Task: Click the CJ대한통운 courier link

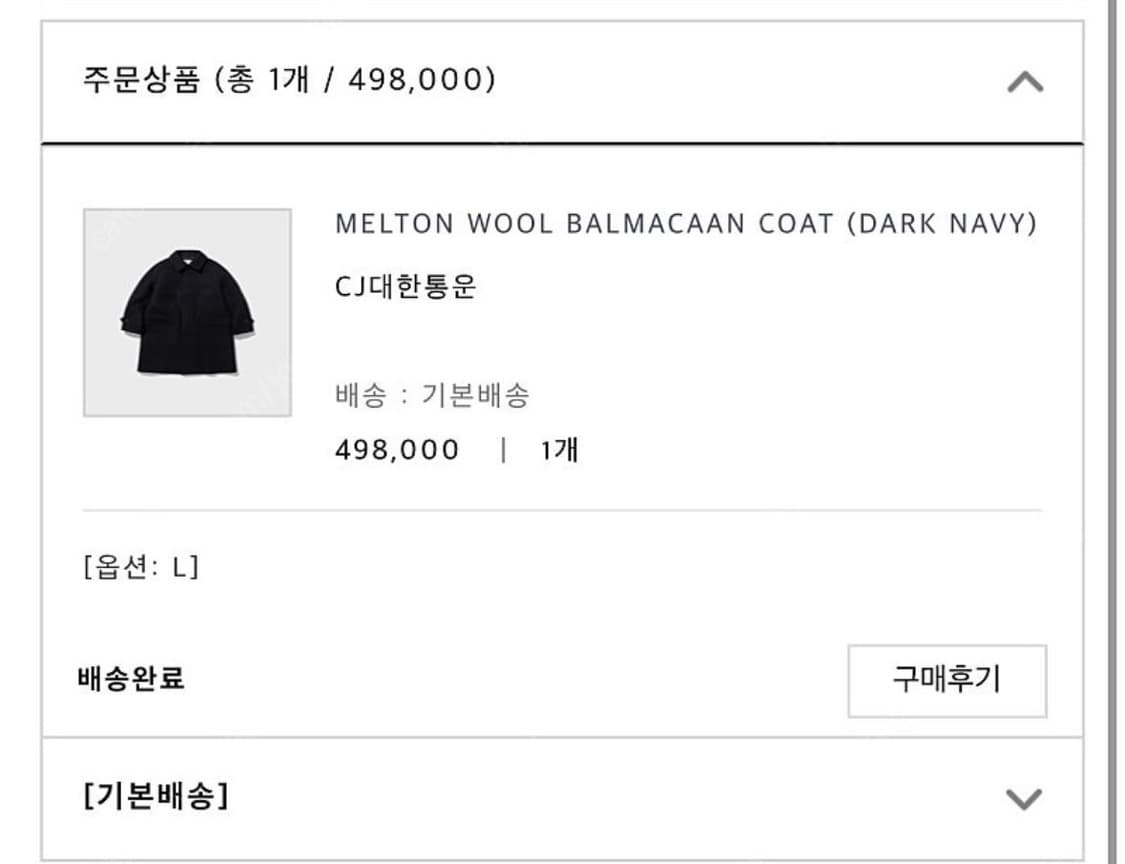Action: [x=406, y=287]
